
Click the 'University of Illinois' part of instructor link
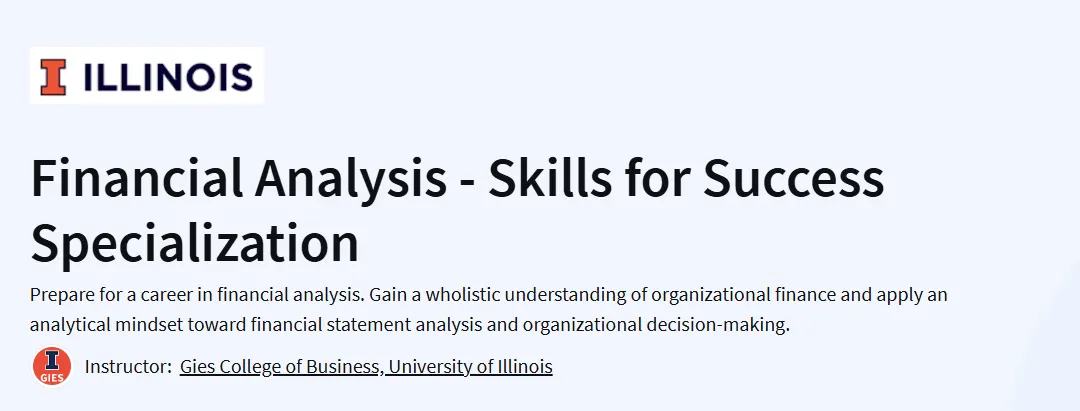pos(470,367)
